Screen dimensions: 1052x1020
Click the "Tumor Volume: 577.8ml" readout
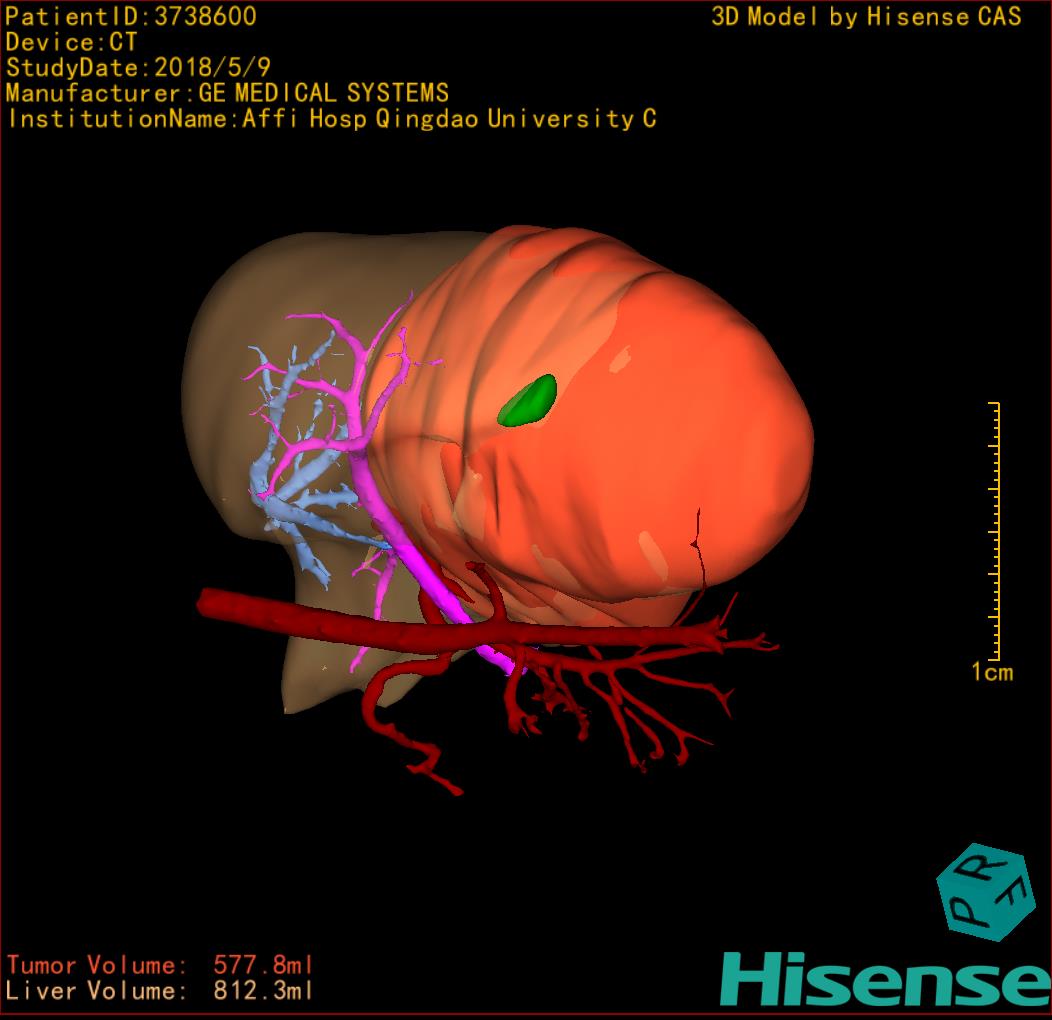point(160,965)
